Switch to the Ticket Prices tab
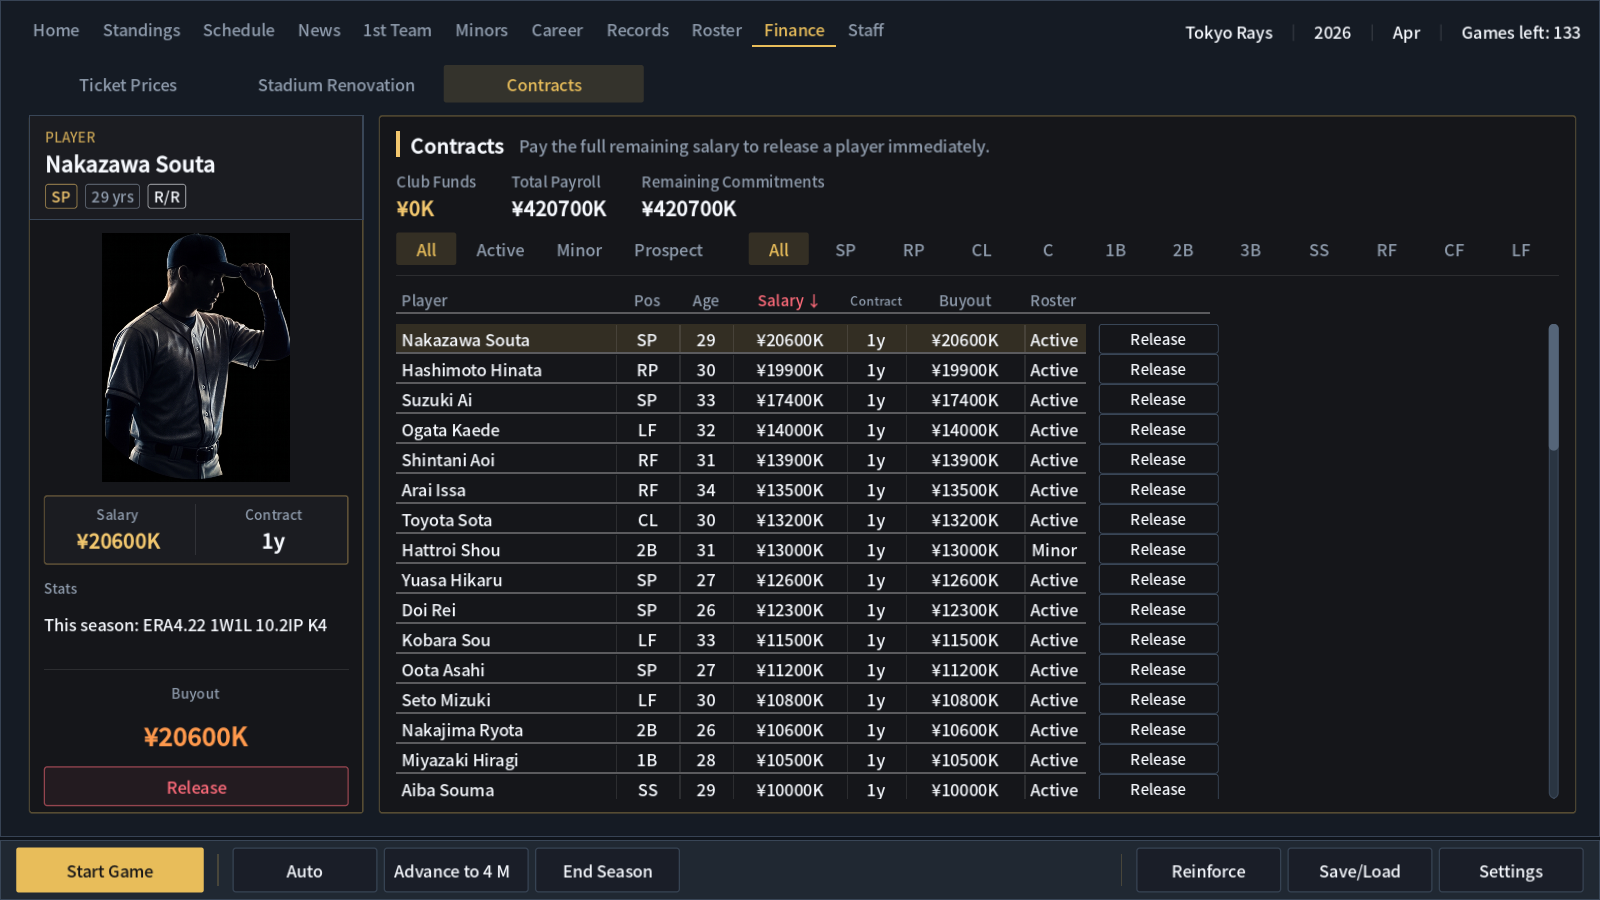The width and height of the screenshot is (1600, 900). click(x=128, y=85)
